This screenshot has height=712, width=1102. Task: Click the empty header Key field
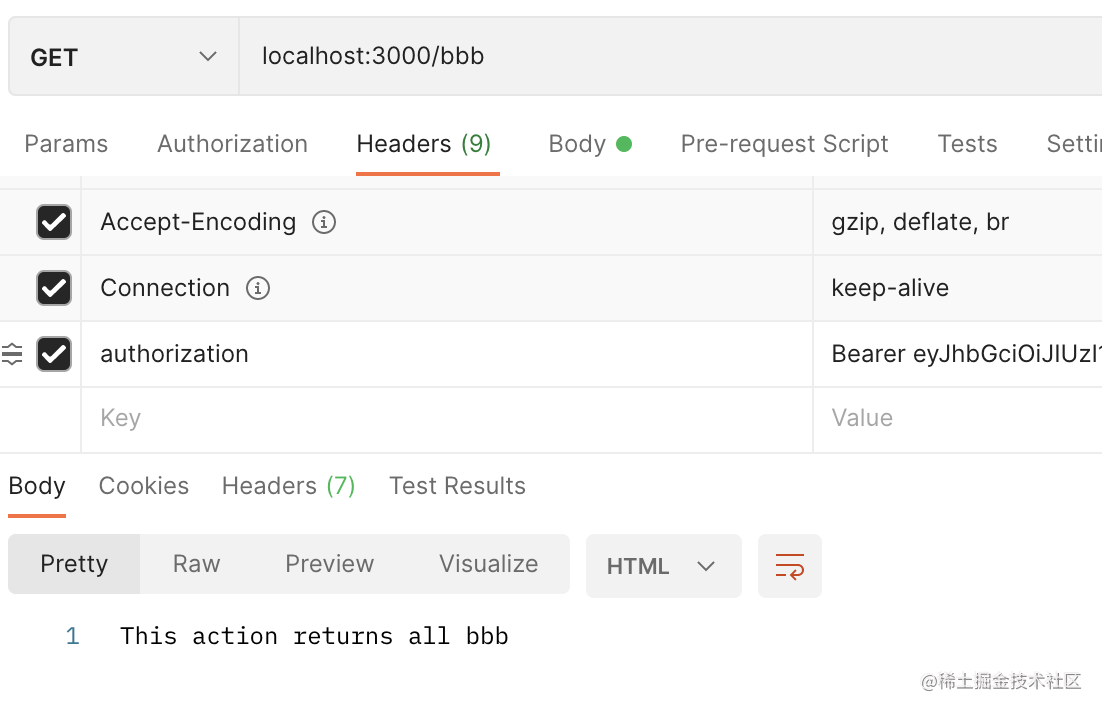pos(440,418)
